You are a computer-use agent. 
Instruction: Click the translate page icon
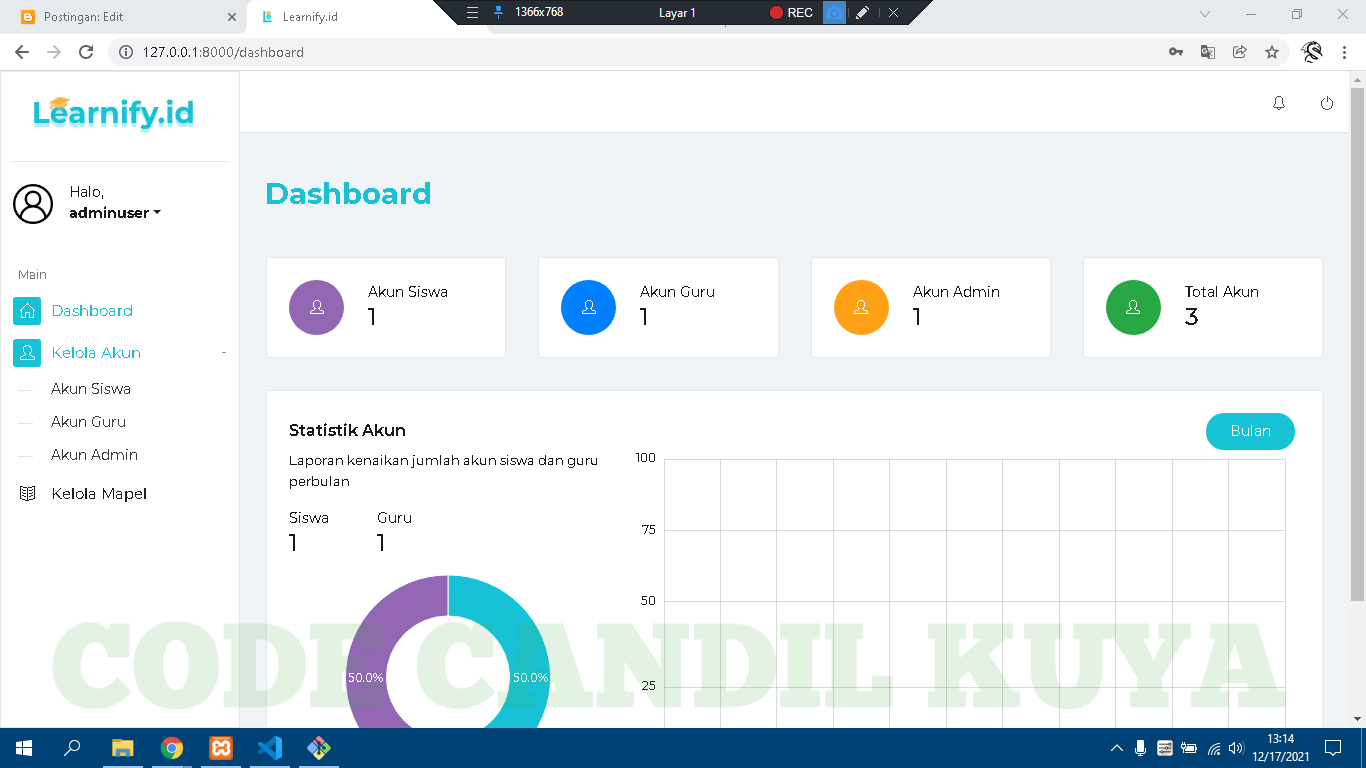click(1208, 52)
